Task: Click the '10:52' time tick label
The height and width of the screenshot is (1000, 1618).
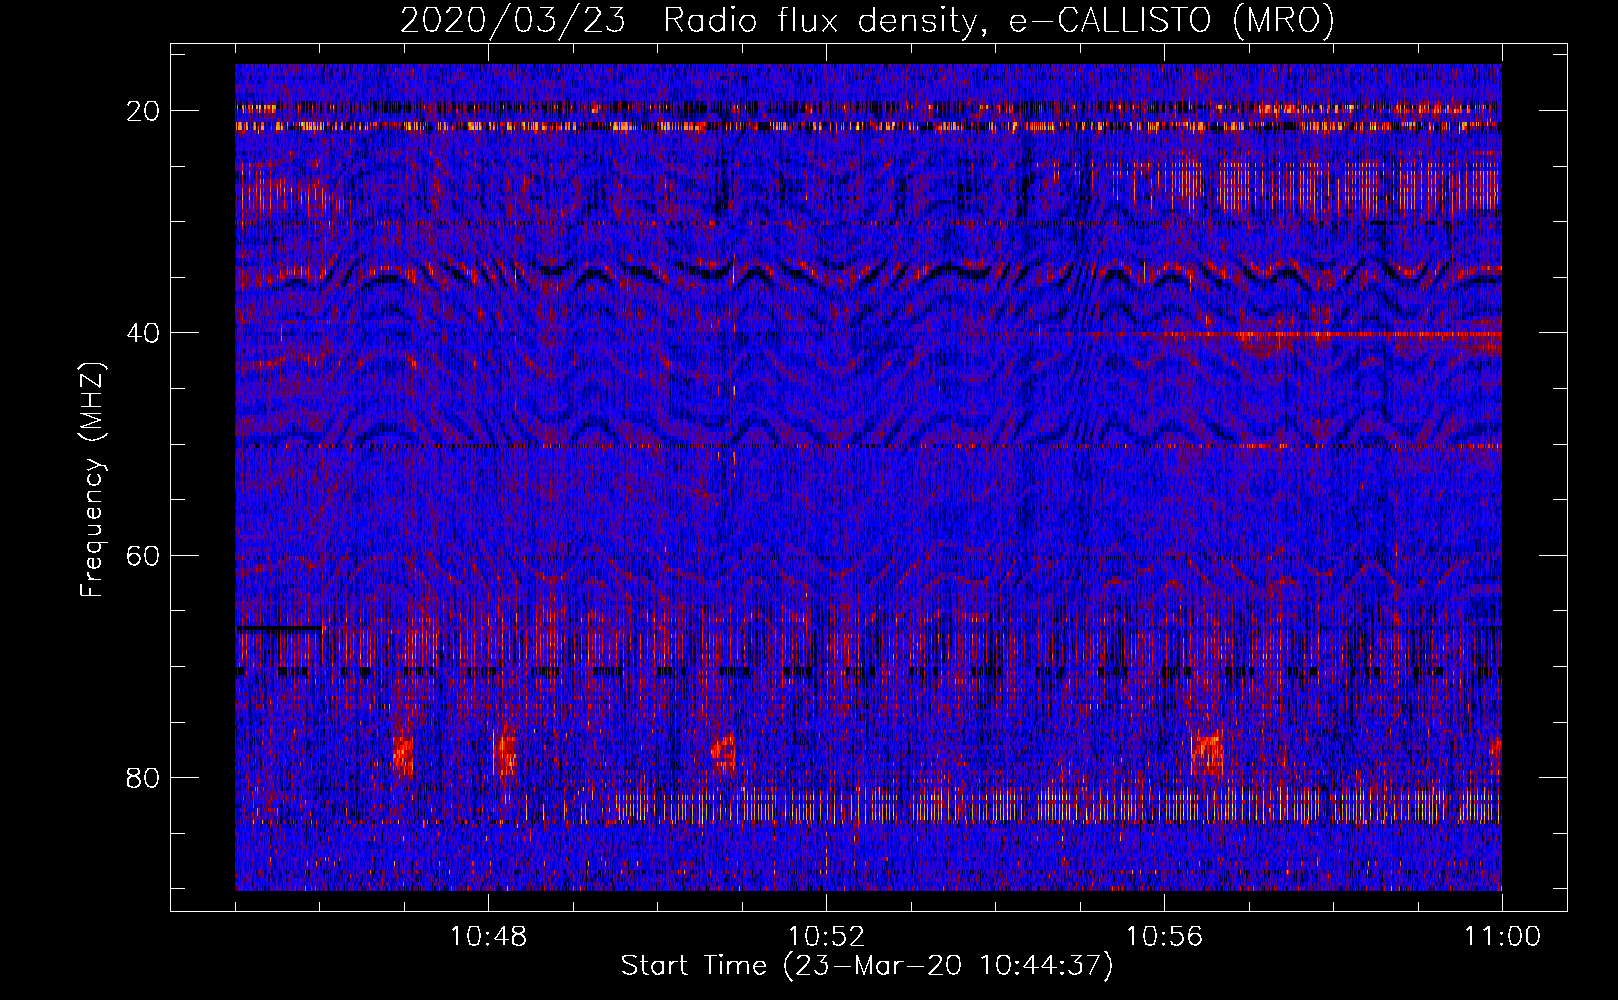Action: click(826, 937)
